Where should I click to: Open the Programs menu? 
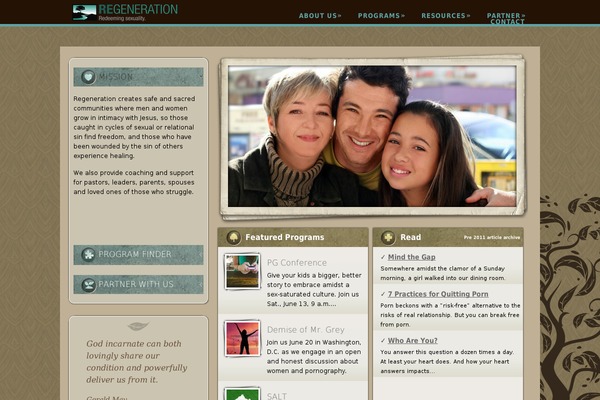click(381, 16)
